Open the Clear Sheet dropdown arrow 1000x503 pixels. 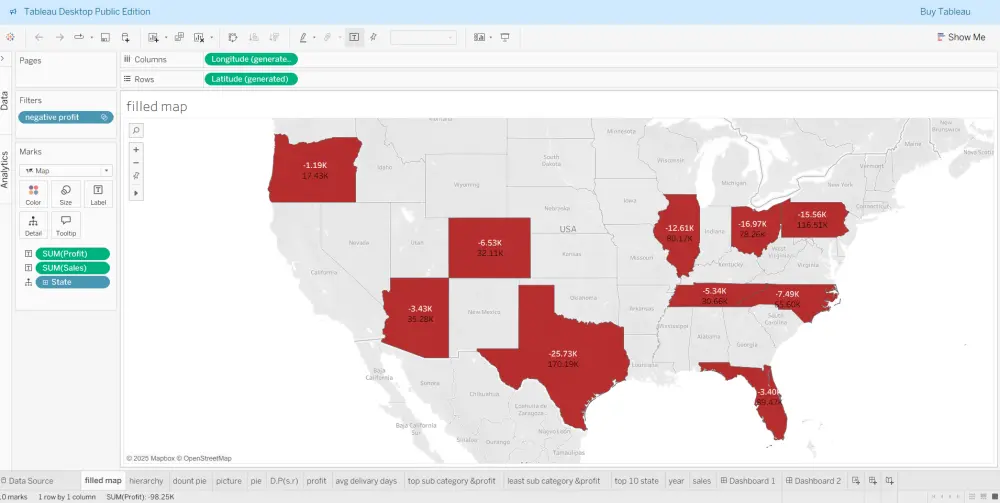pyautogui.click(x=212, y=38)
